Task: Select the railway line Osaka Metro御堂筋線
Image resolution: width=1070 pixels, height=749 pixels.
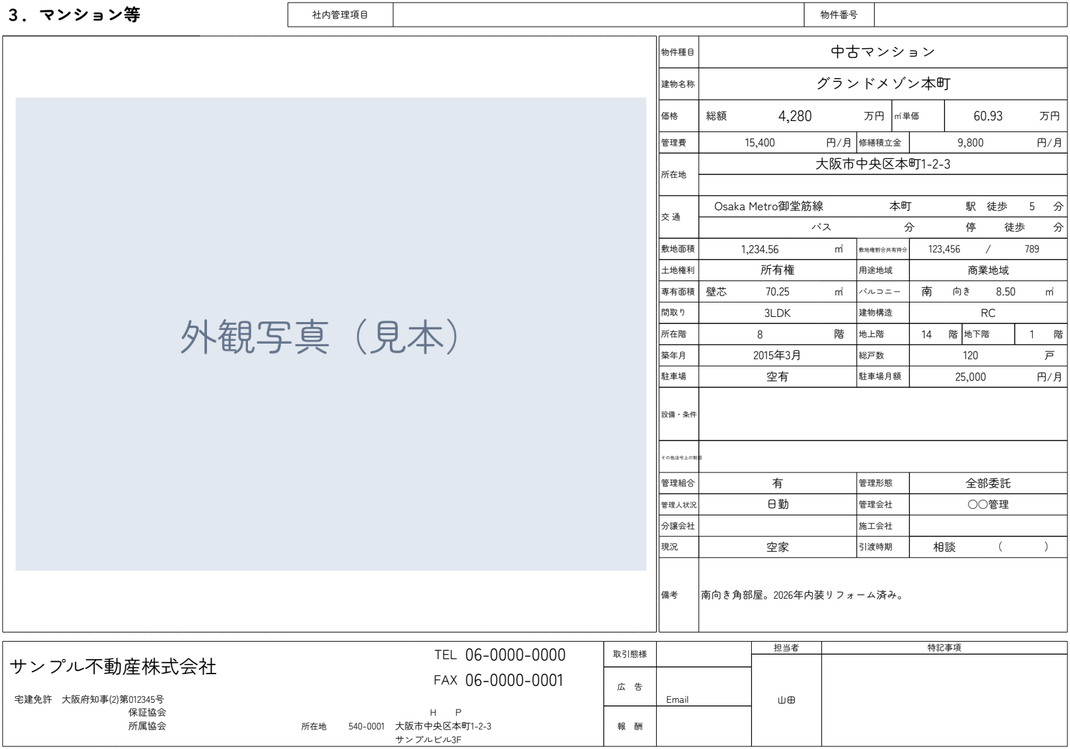Action: click(769, 206)
